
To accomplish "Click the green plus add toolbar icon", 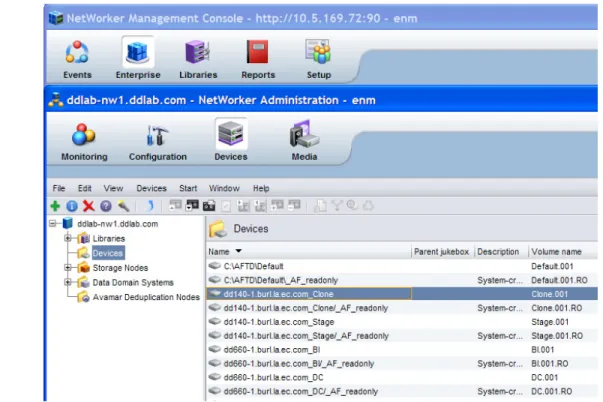I will coord(55,206).
